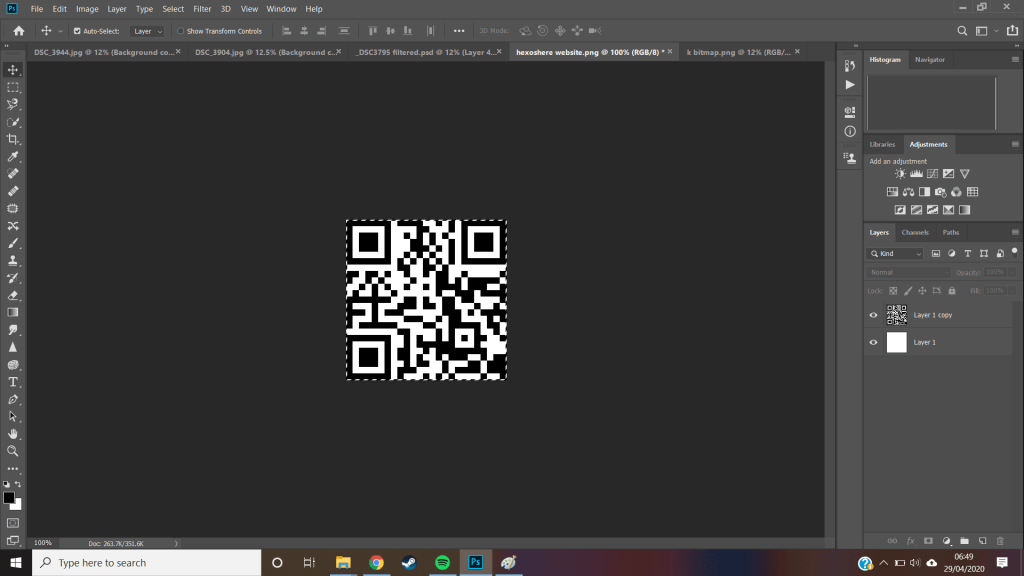This screenshot has height=576, width=1024.
Task: Uncheck the Auto-Select checkbox
Action: [77, 31]
